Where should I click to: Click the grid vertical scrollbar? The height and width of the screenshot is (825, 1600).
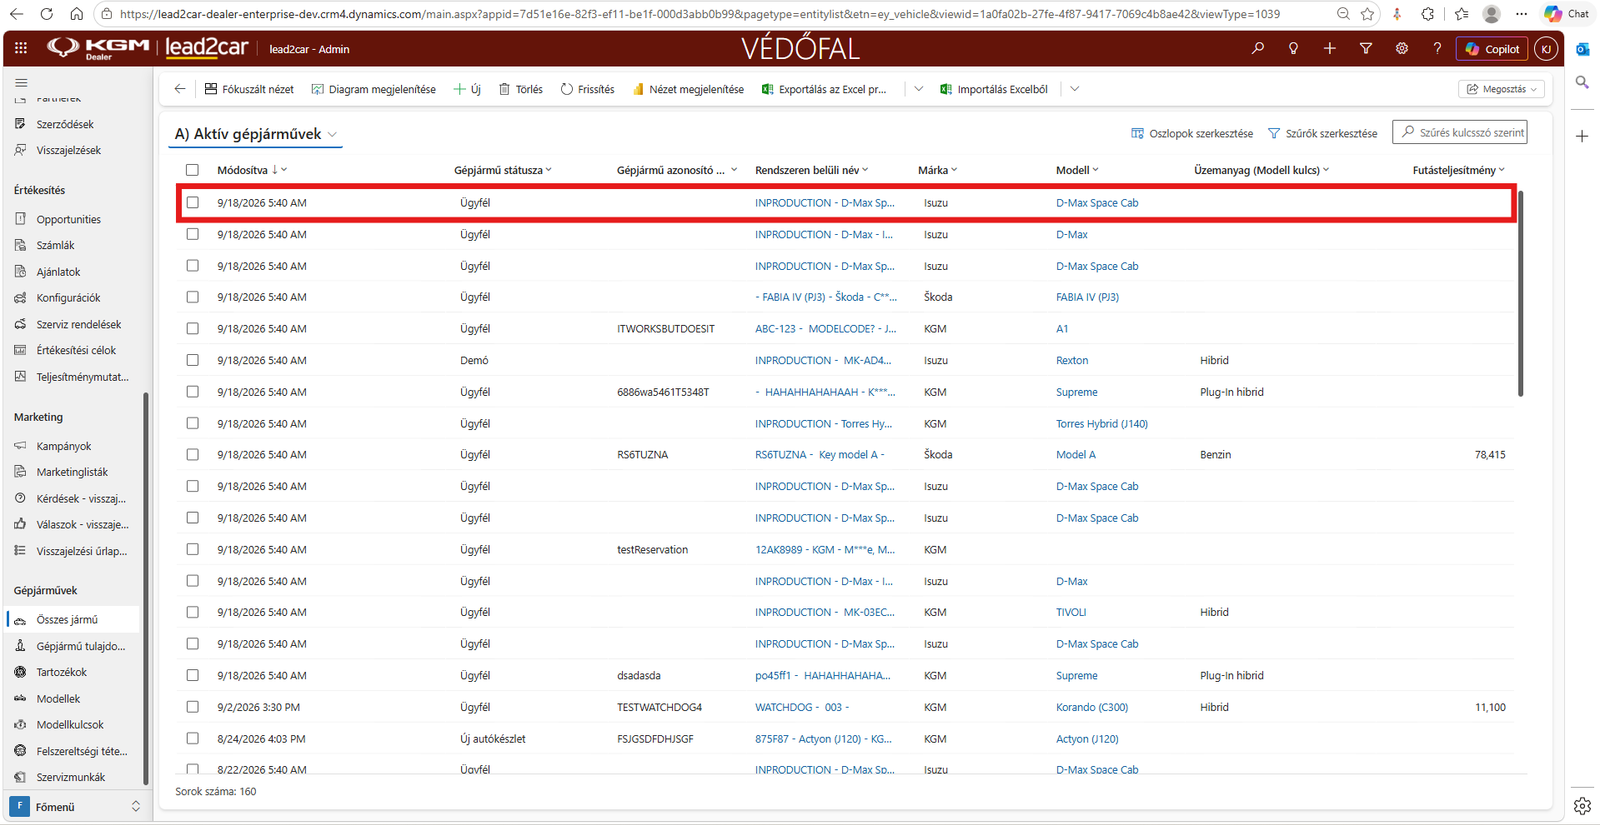pos(1521,292)
